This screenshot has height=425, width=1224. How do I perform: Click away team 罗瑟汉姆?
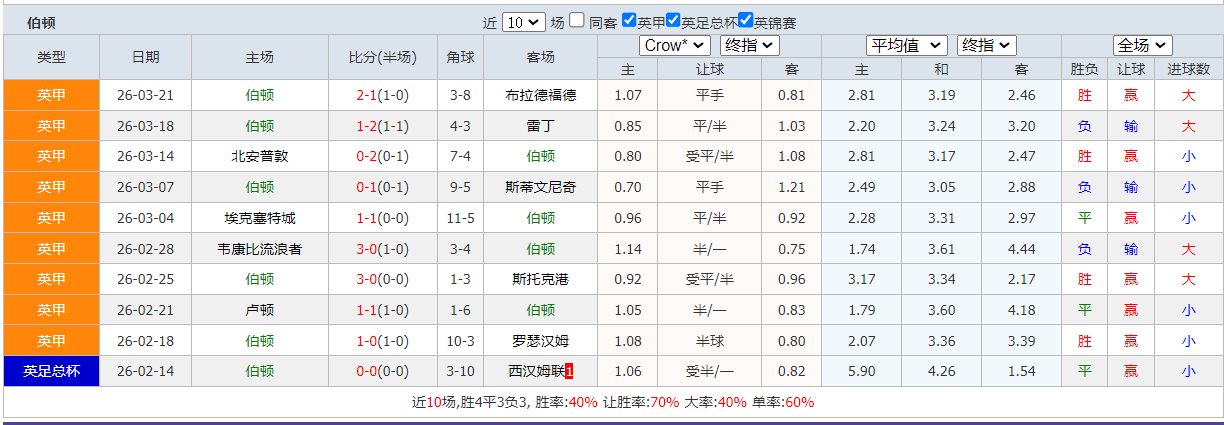pos(541,340)
